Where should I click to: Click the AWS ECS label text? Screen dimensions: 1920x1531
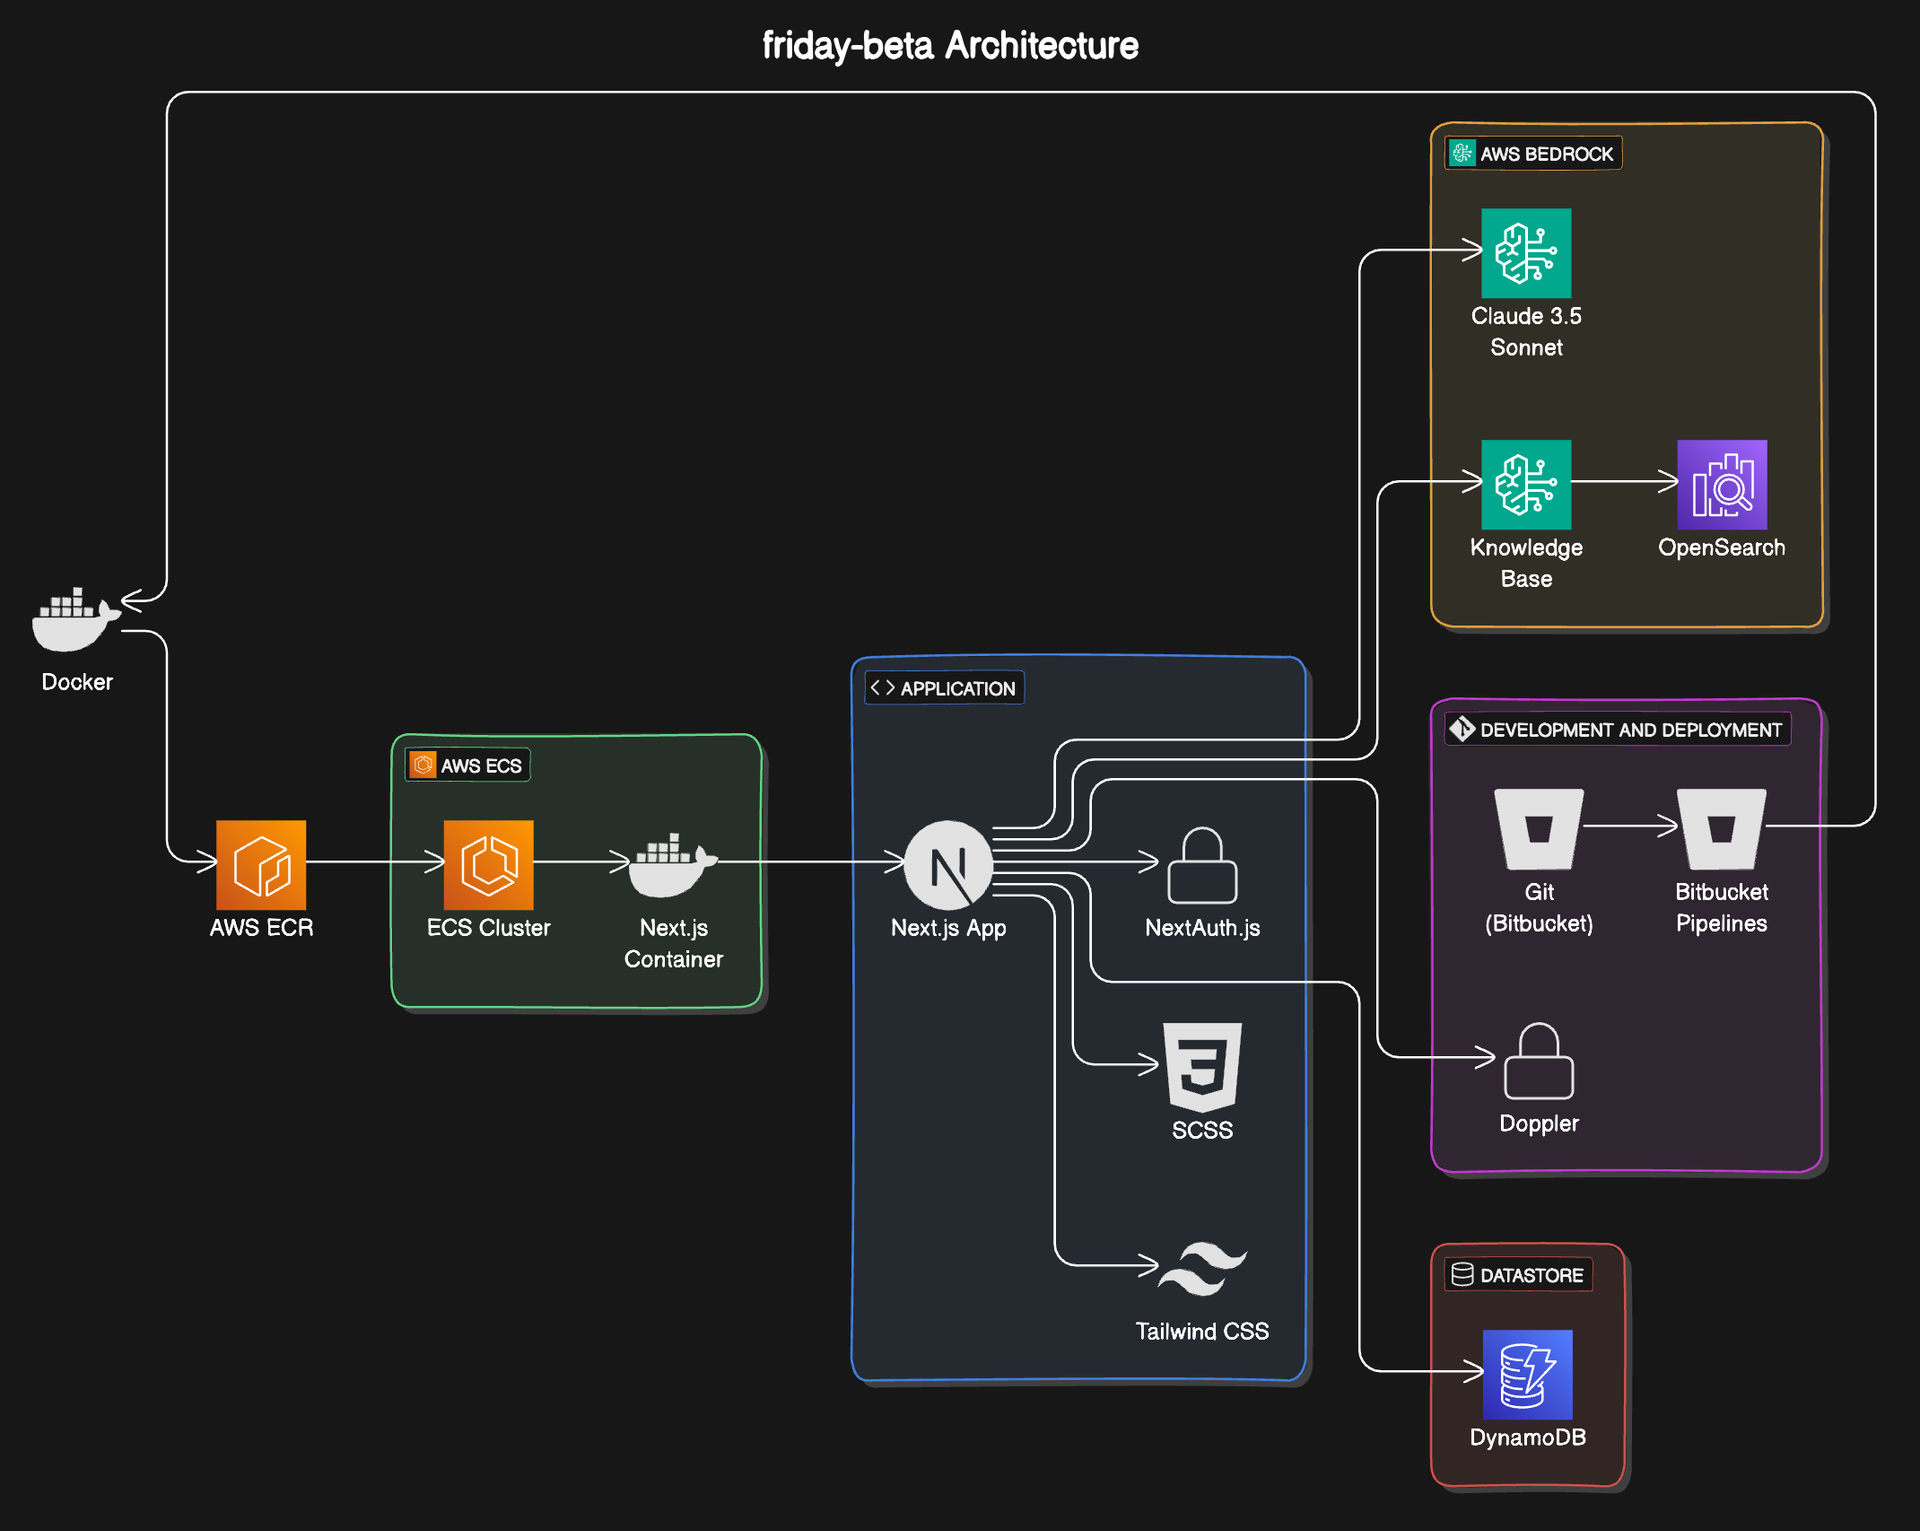coord(481,766)
